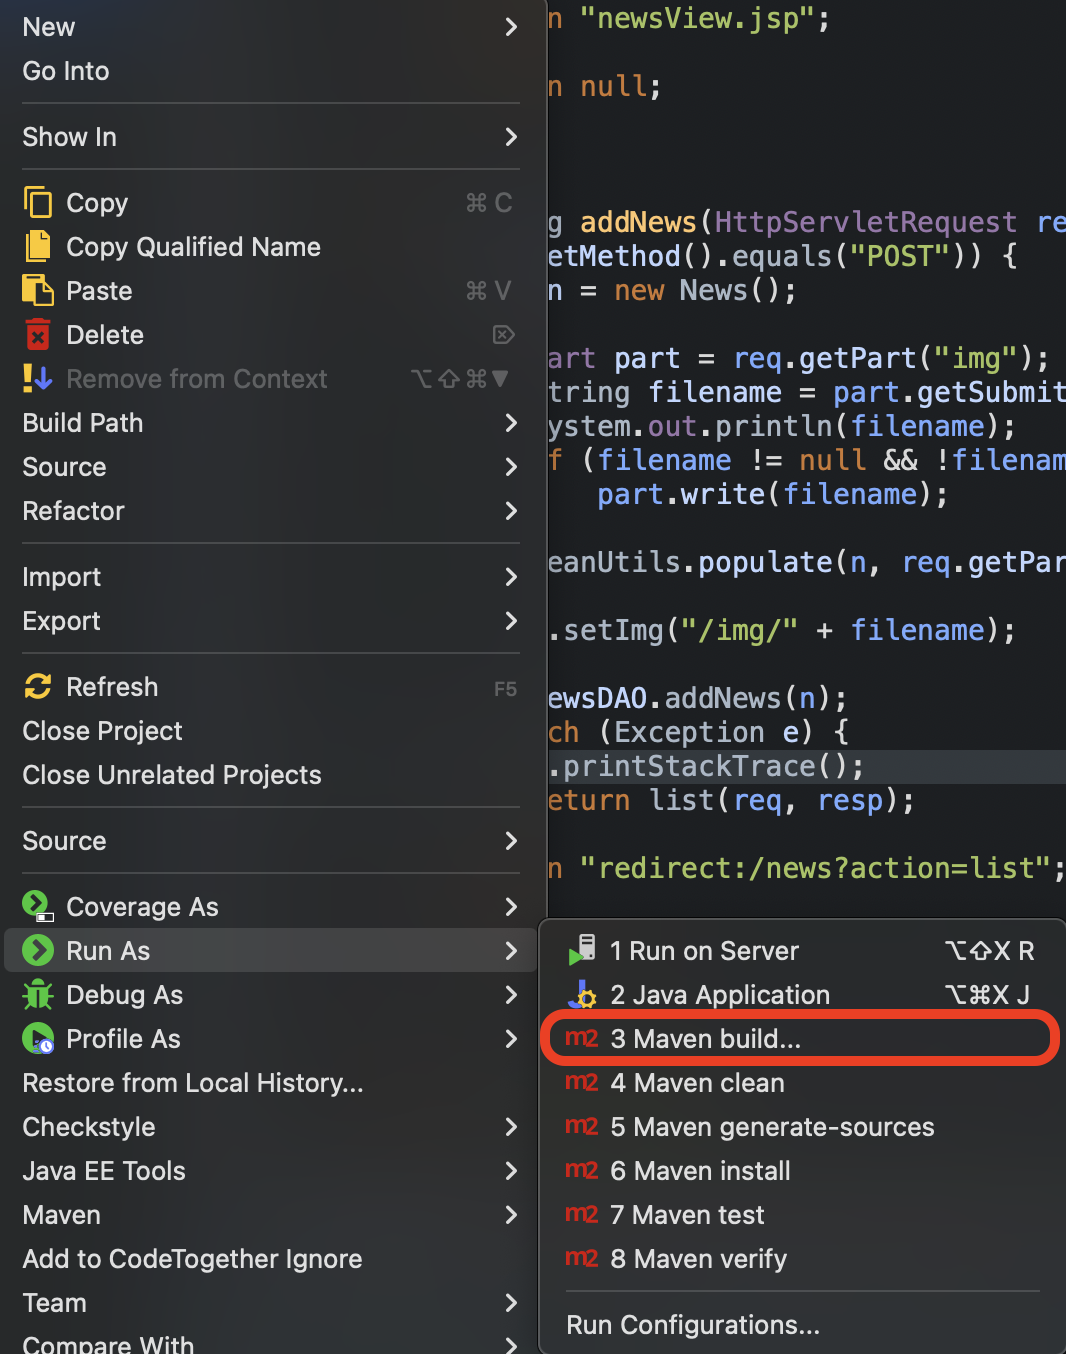1066x1354 pixels.
Task: Click the Run on Server icon
Action: 582,951
